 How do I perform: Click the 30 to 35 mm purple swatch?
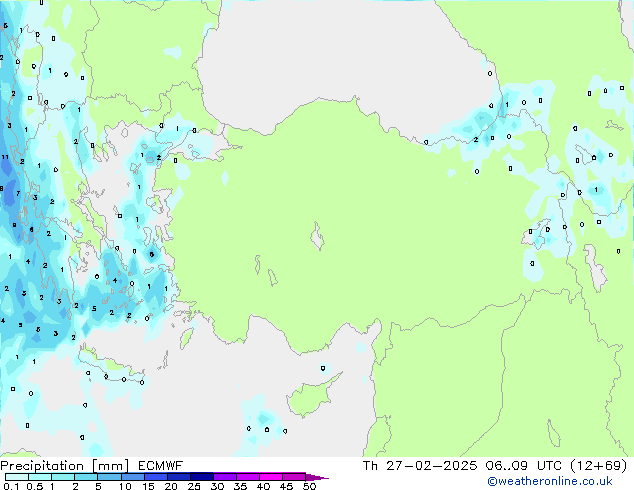(224, 477)
